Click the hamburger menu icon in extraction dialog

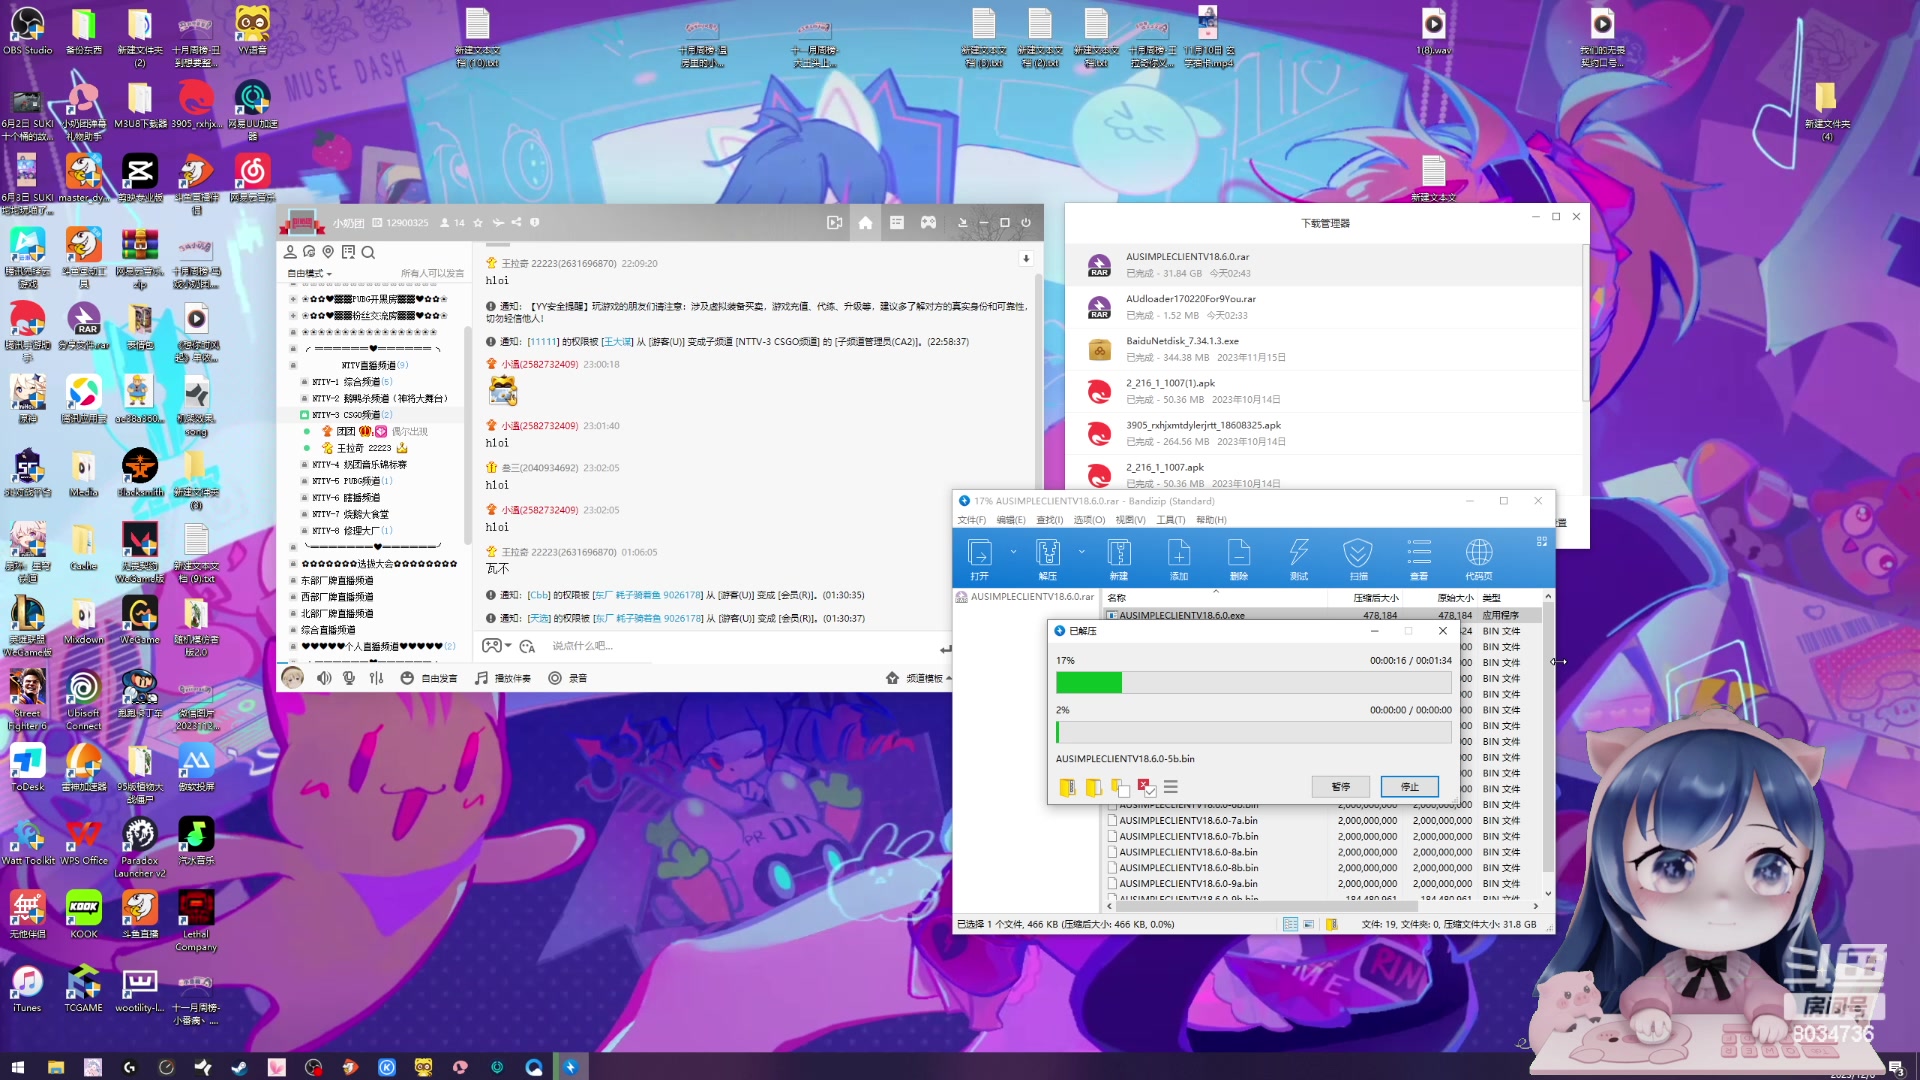(1171, 787)
